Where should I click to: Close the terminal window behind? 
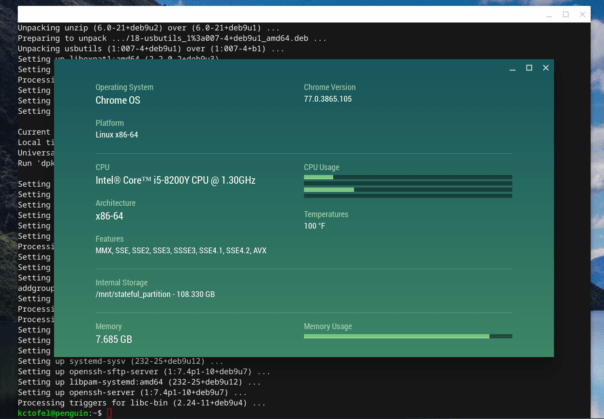coord(582,14)
